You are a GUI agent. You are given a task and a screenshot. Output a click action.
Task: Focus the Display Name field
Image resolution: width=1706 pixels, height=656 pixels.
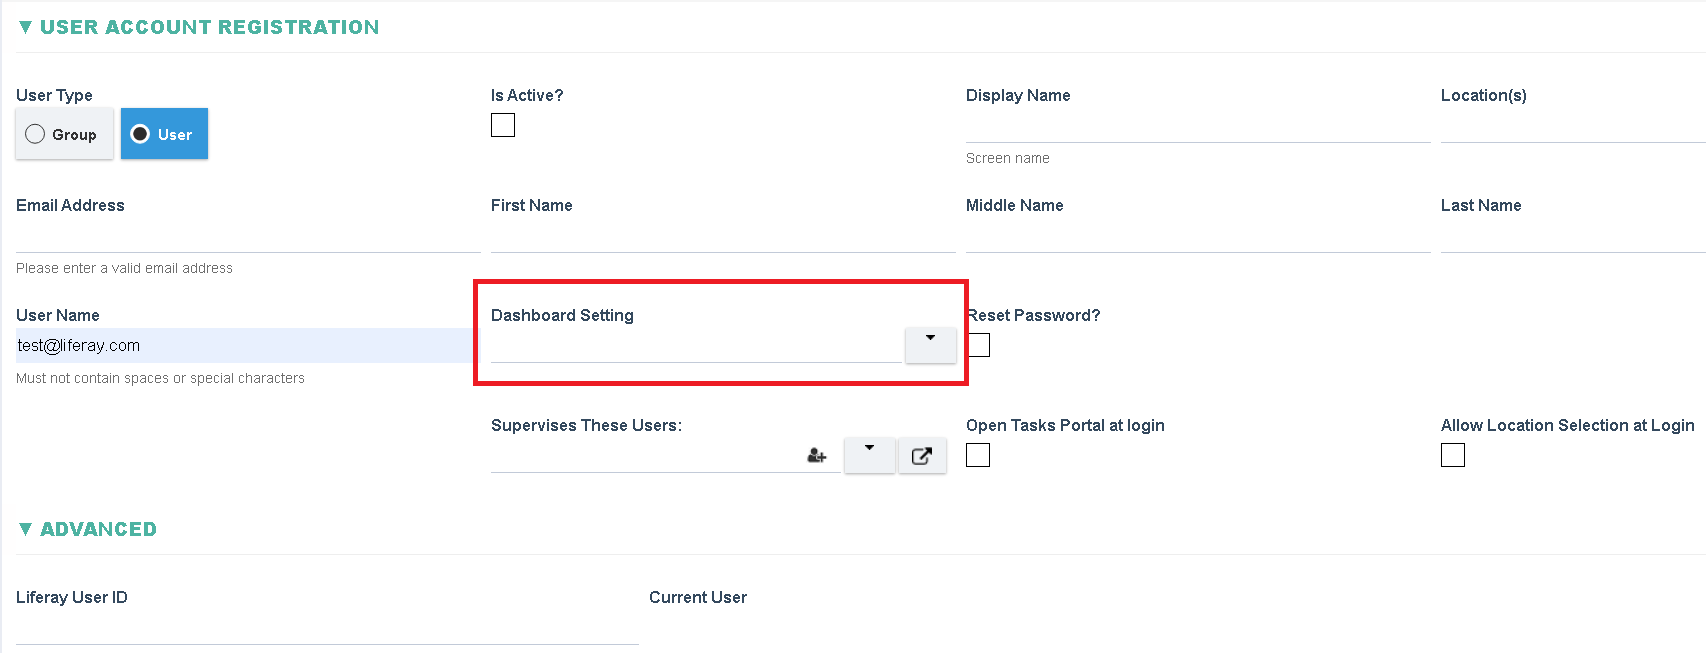[x=1198, y=126]
